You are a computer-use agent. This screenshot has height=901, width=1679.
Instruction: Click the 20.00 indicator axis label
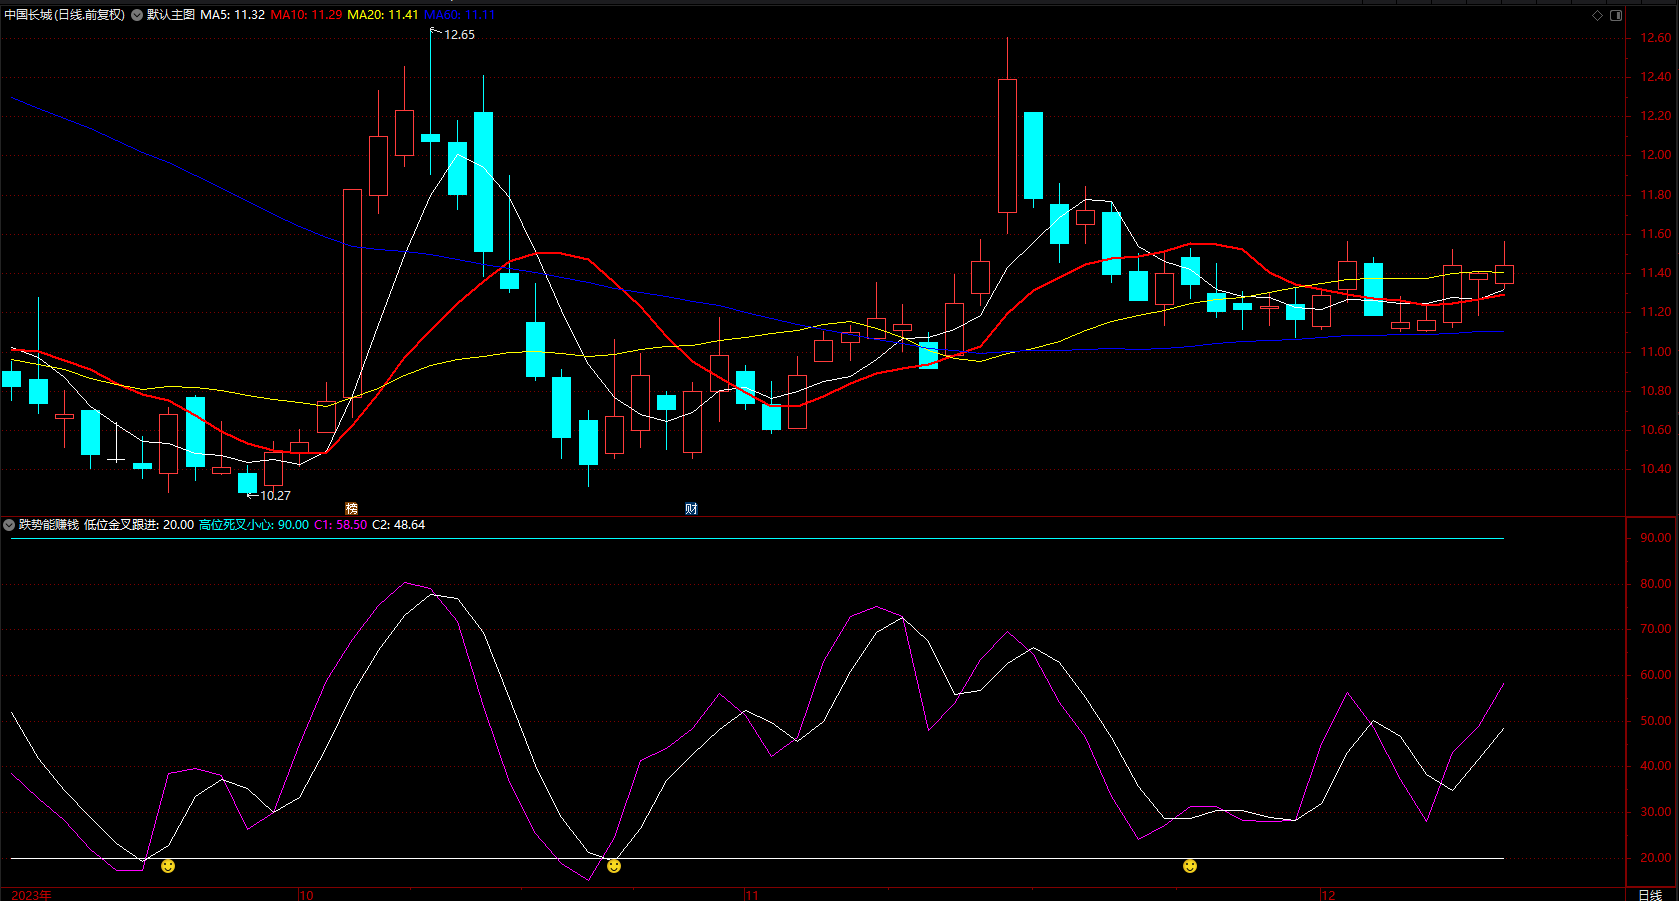point(1655,858)
